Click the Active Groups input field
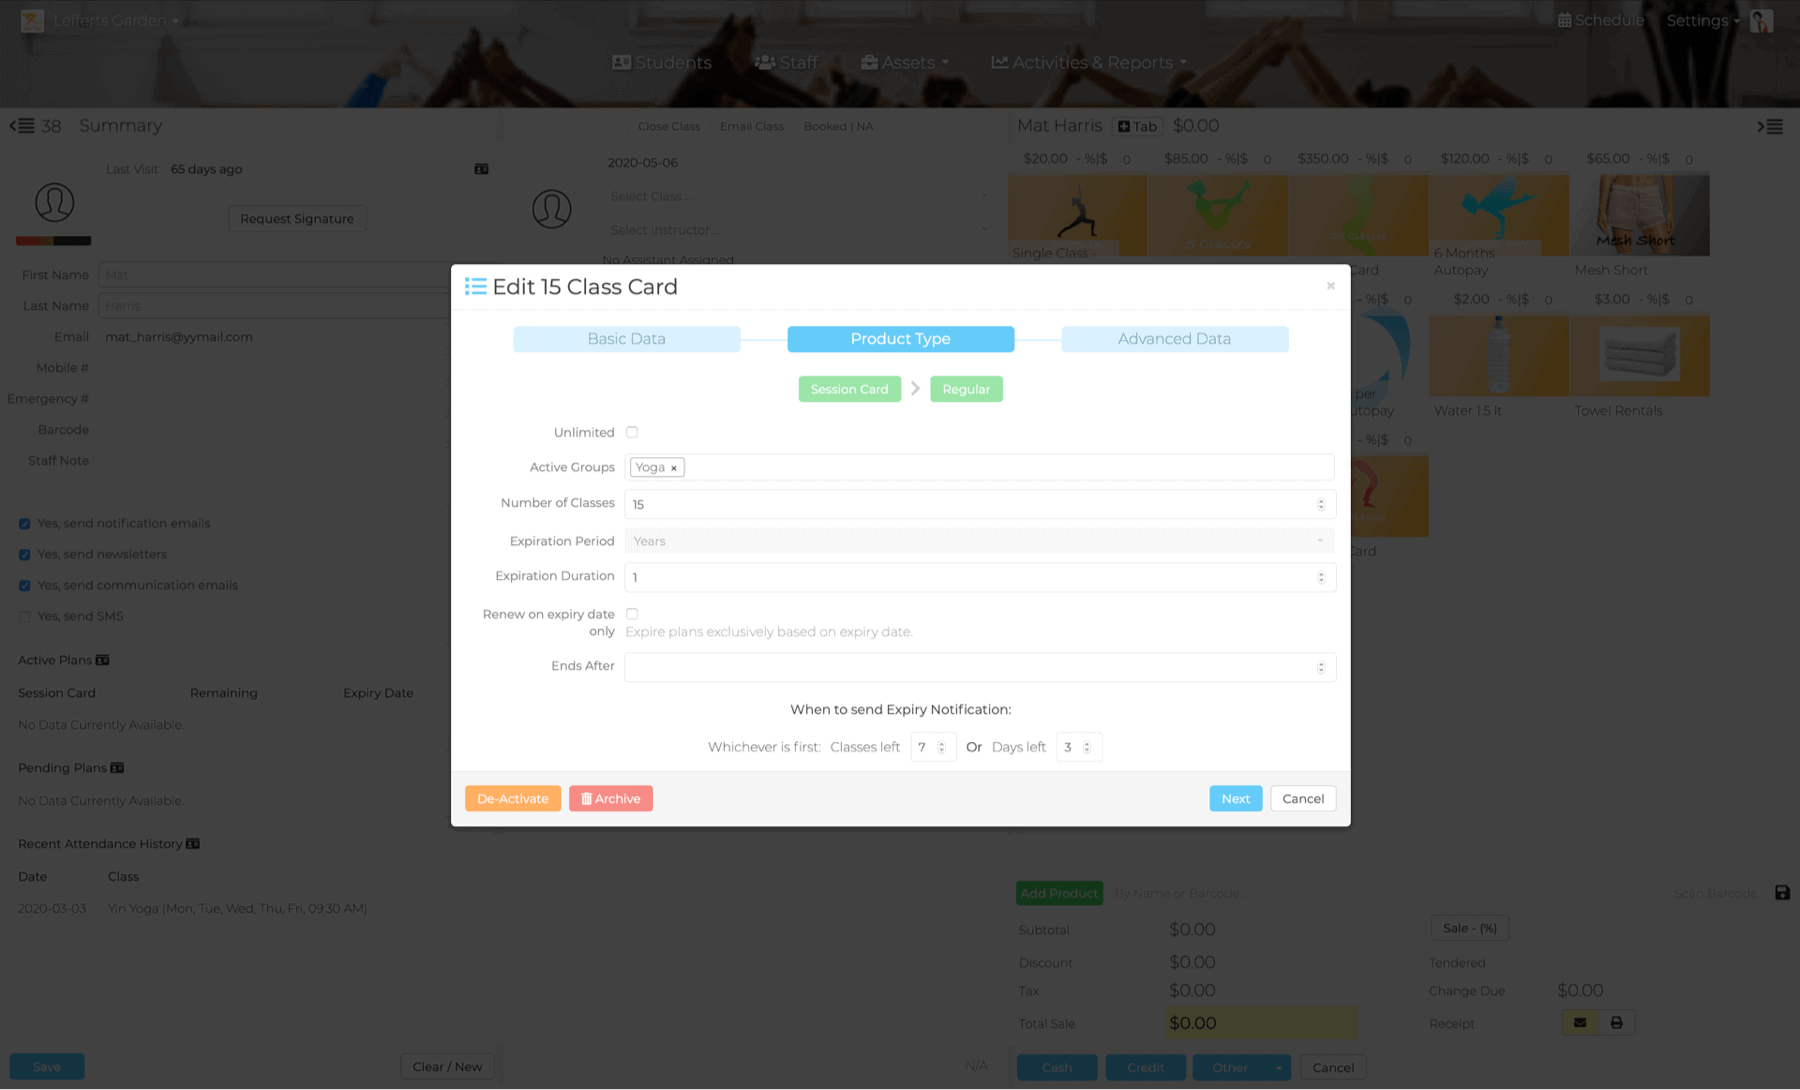This screenshot has height=1090, width=1800. 980,467
